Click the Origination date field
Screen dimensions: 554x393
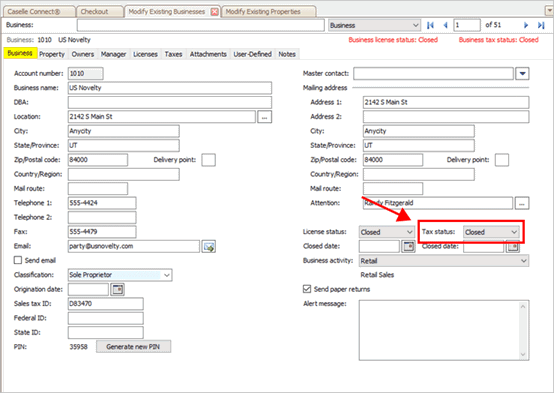point(88,289)
